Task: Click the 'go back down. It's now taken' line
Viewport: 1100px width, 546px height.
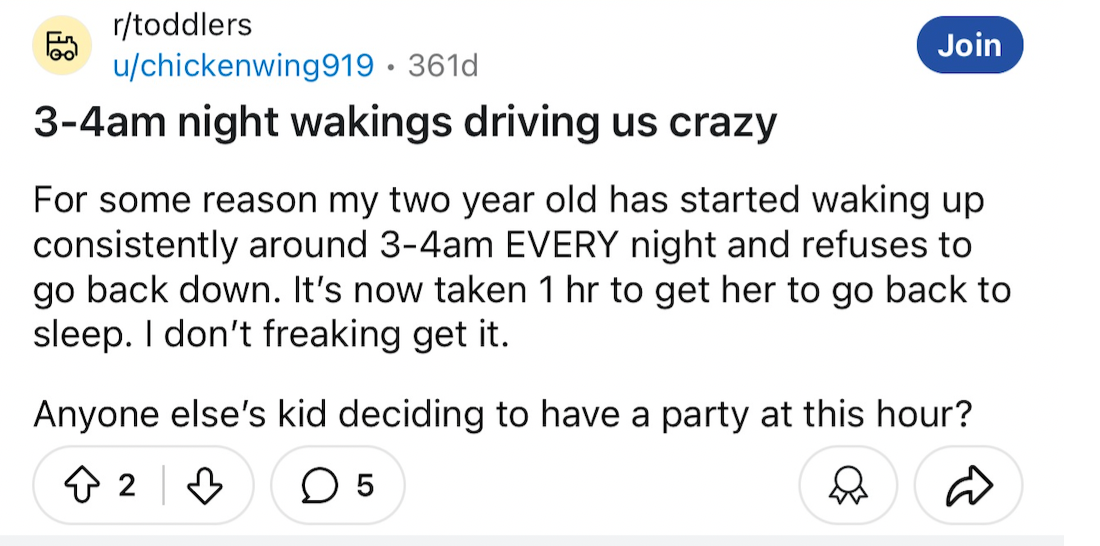Action: coord(522,291)
